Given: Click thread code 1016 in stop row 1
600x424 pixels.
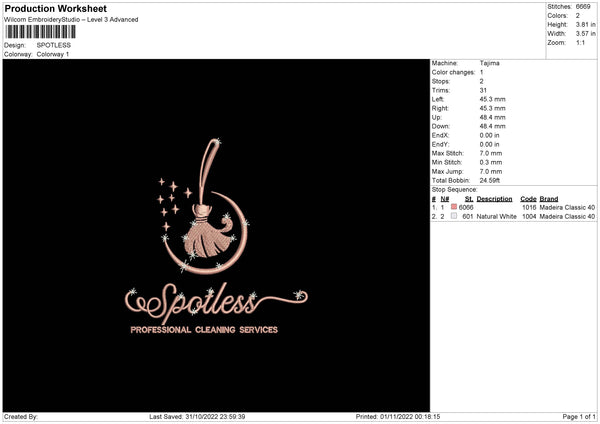Looking at the screenshot, I should click(x=529, y=207).
